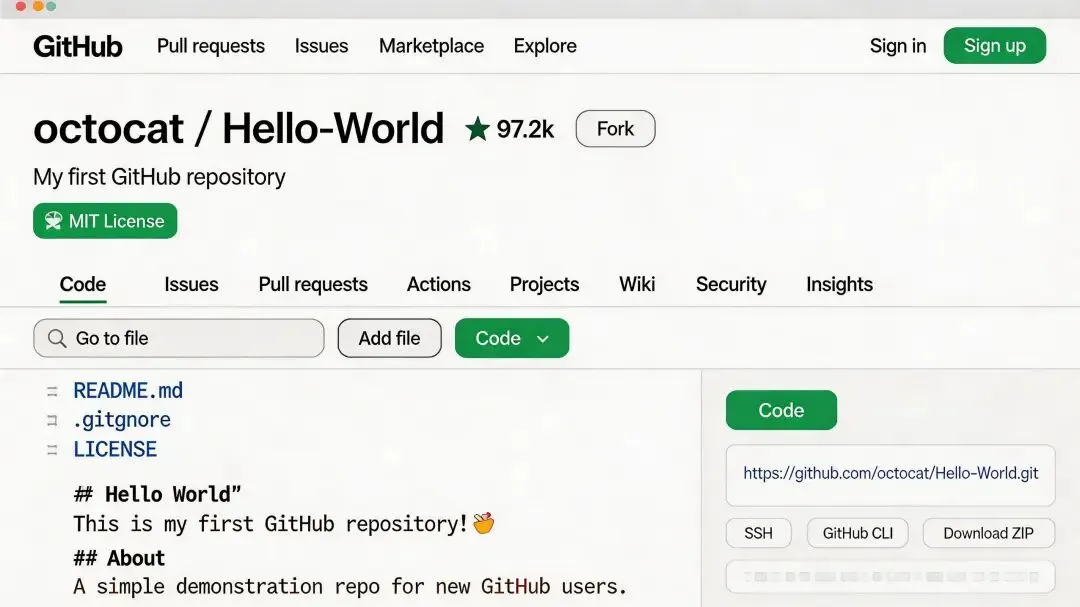Click the MIT License badge icon
The height and width of the screenshot is (607, 1080).
point(54,221)
